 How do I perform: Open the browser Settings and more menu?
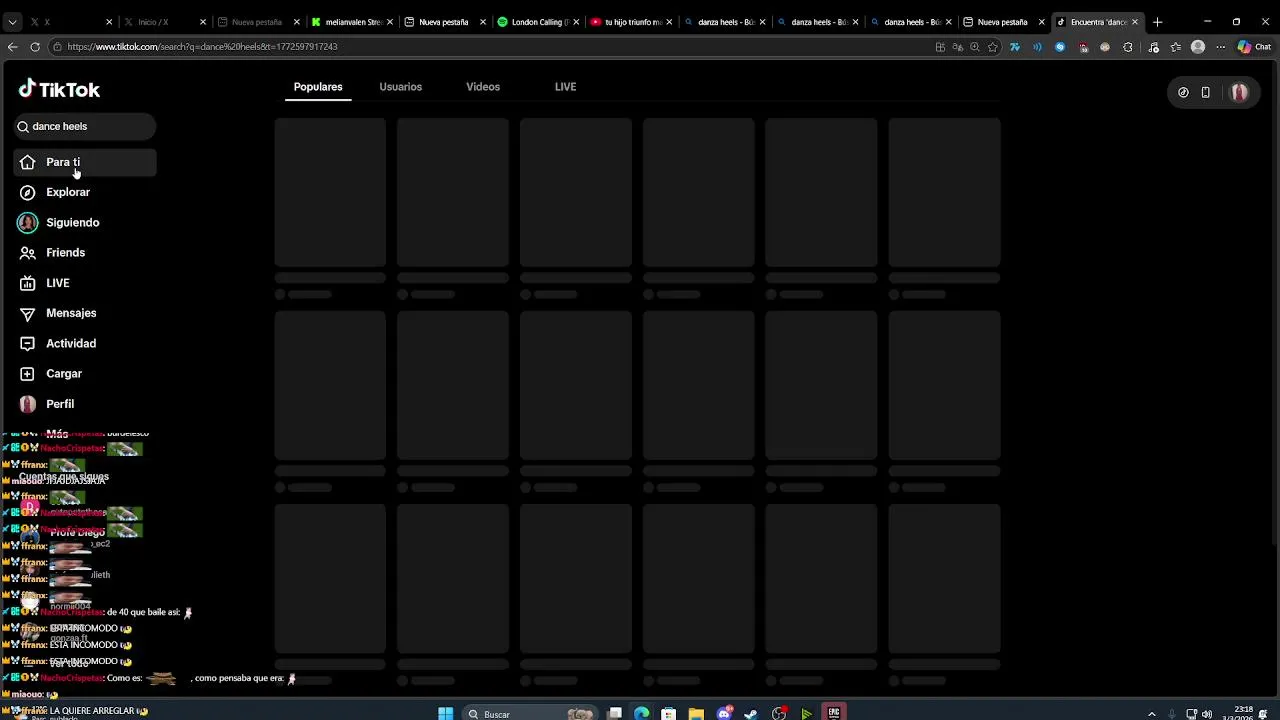click(x=1220, y=47)
